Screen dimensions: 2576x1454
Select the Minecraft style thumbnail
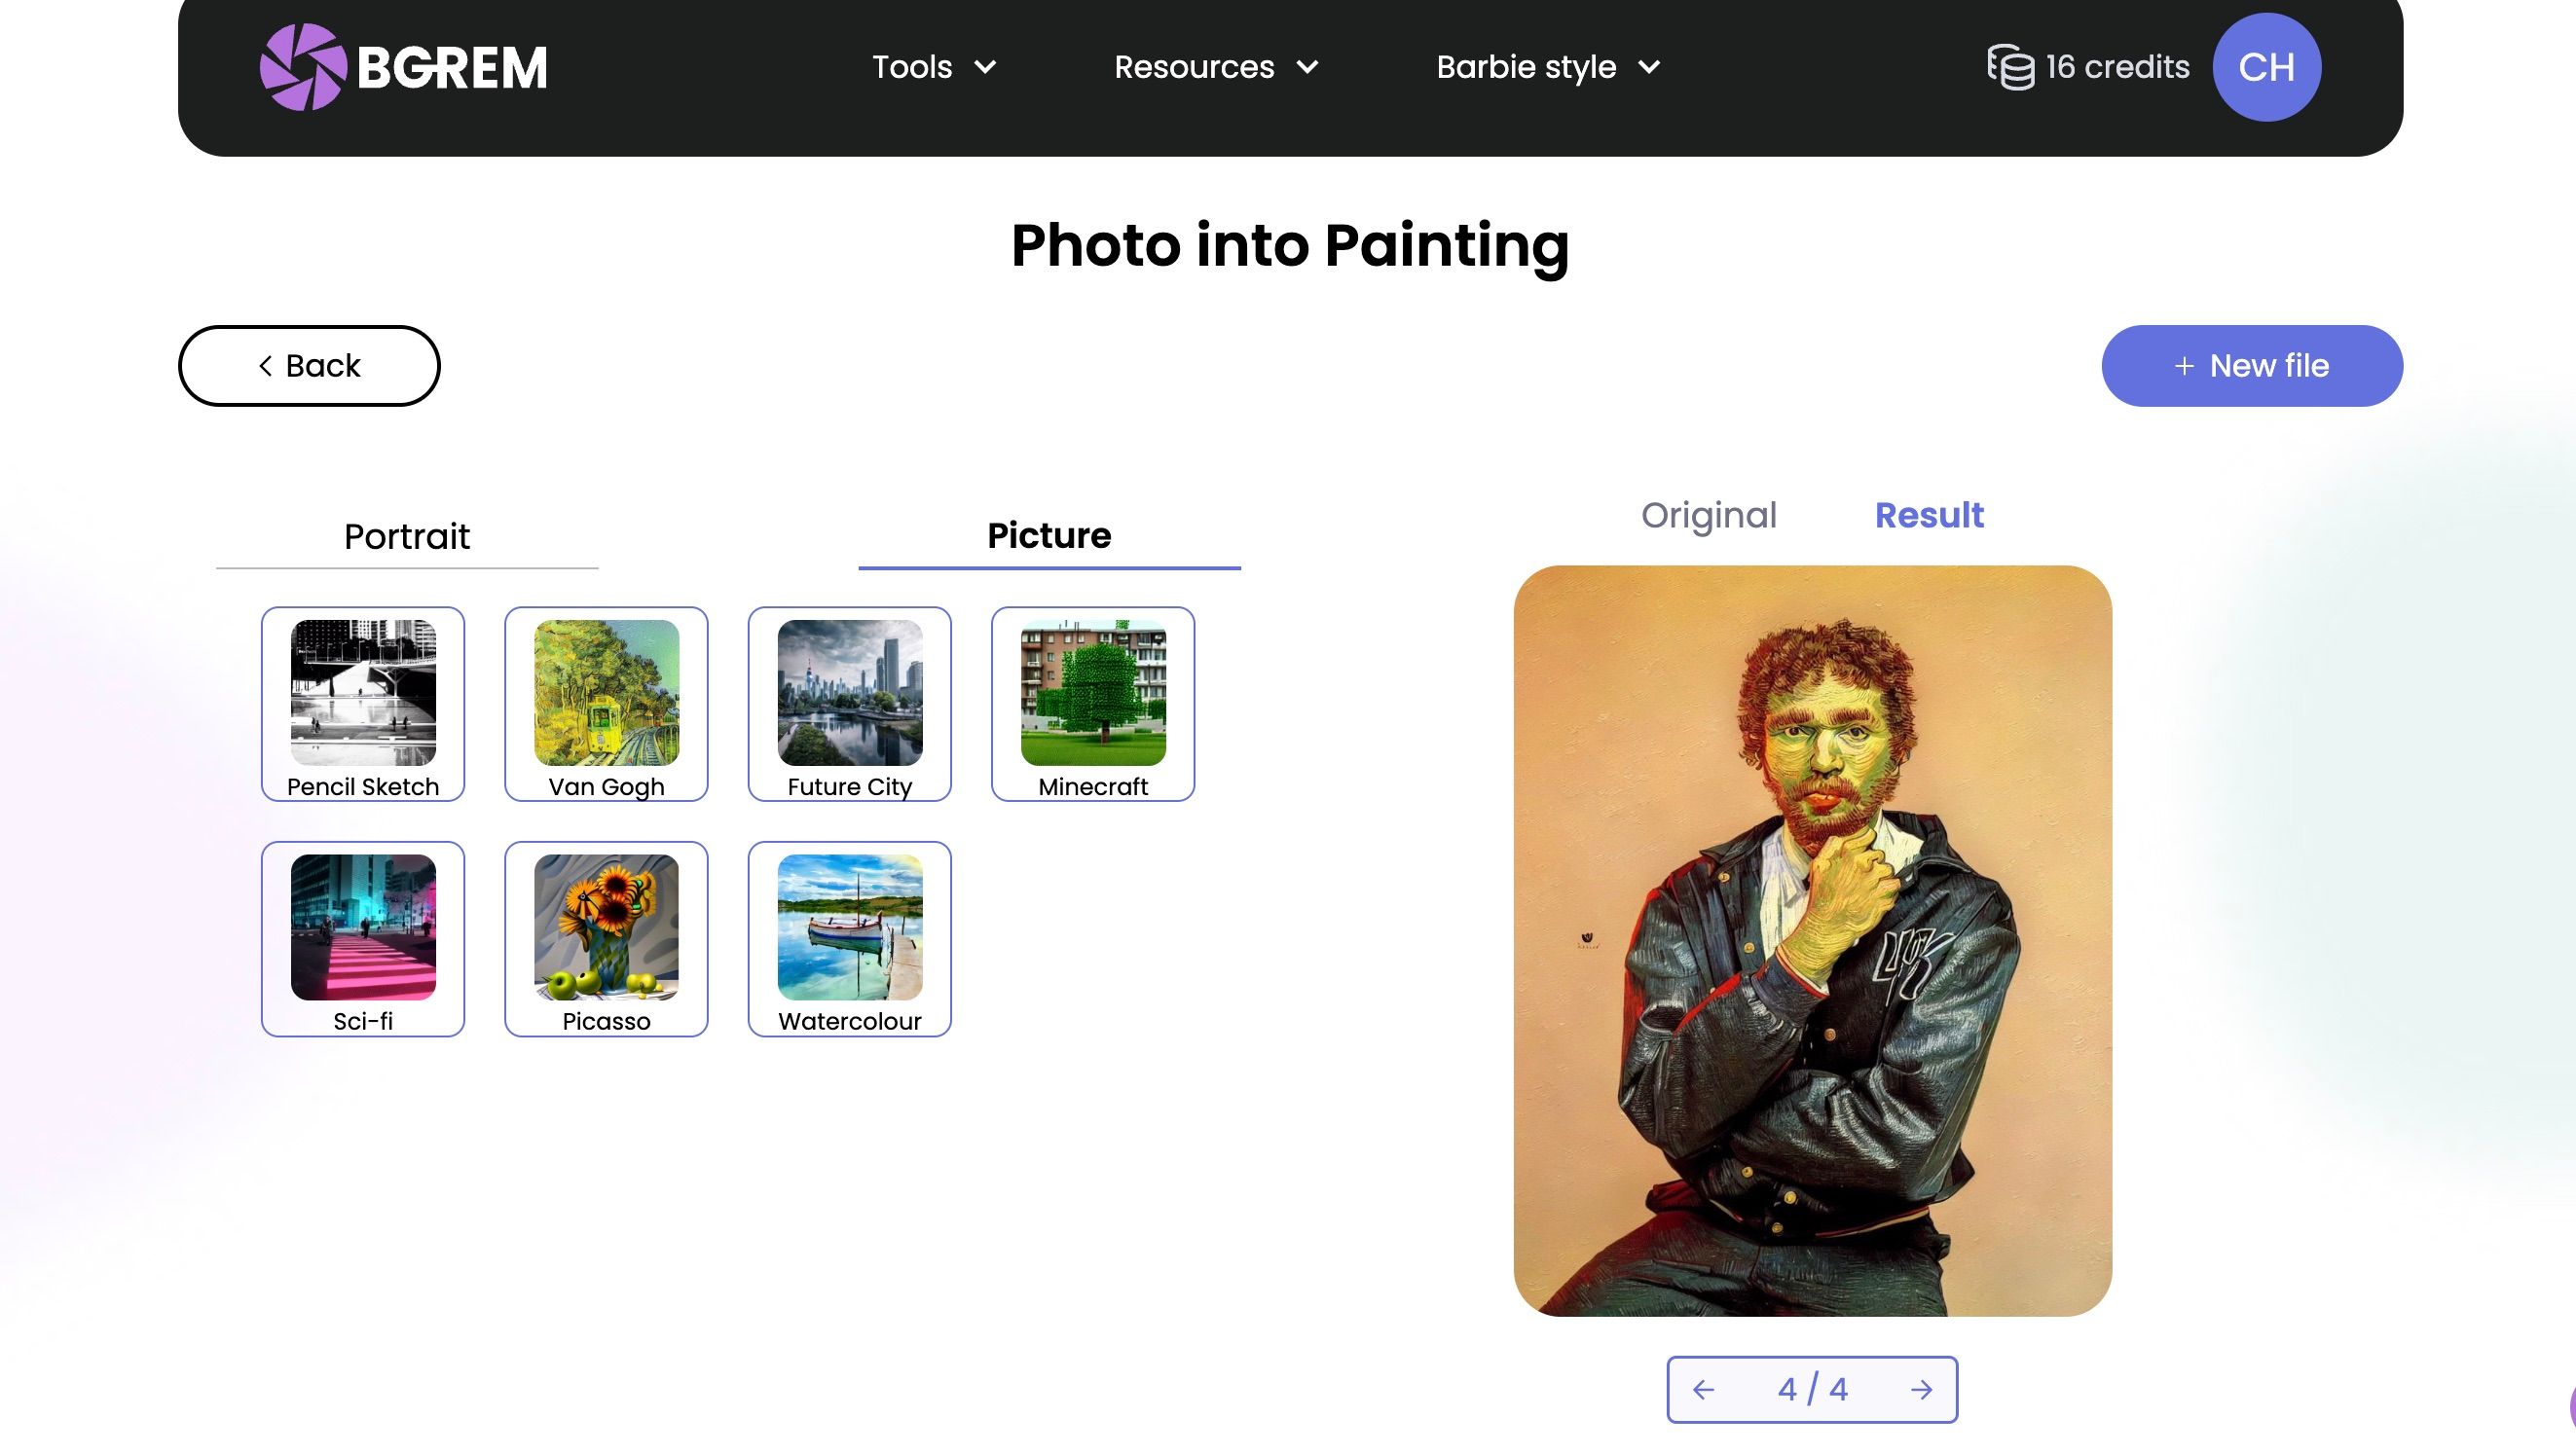click(x=1092, y=695)
